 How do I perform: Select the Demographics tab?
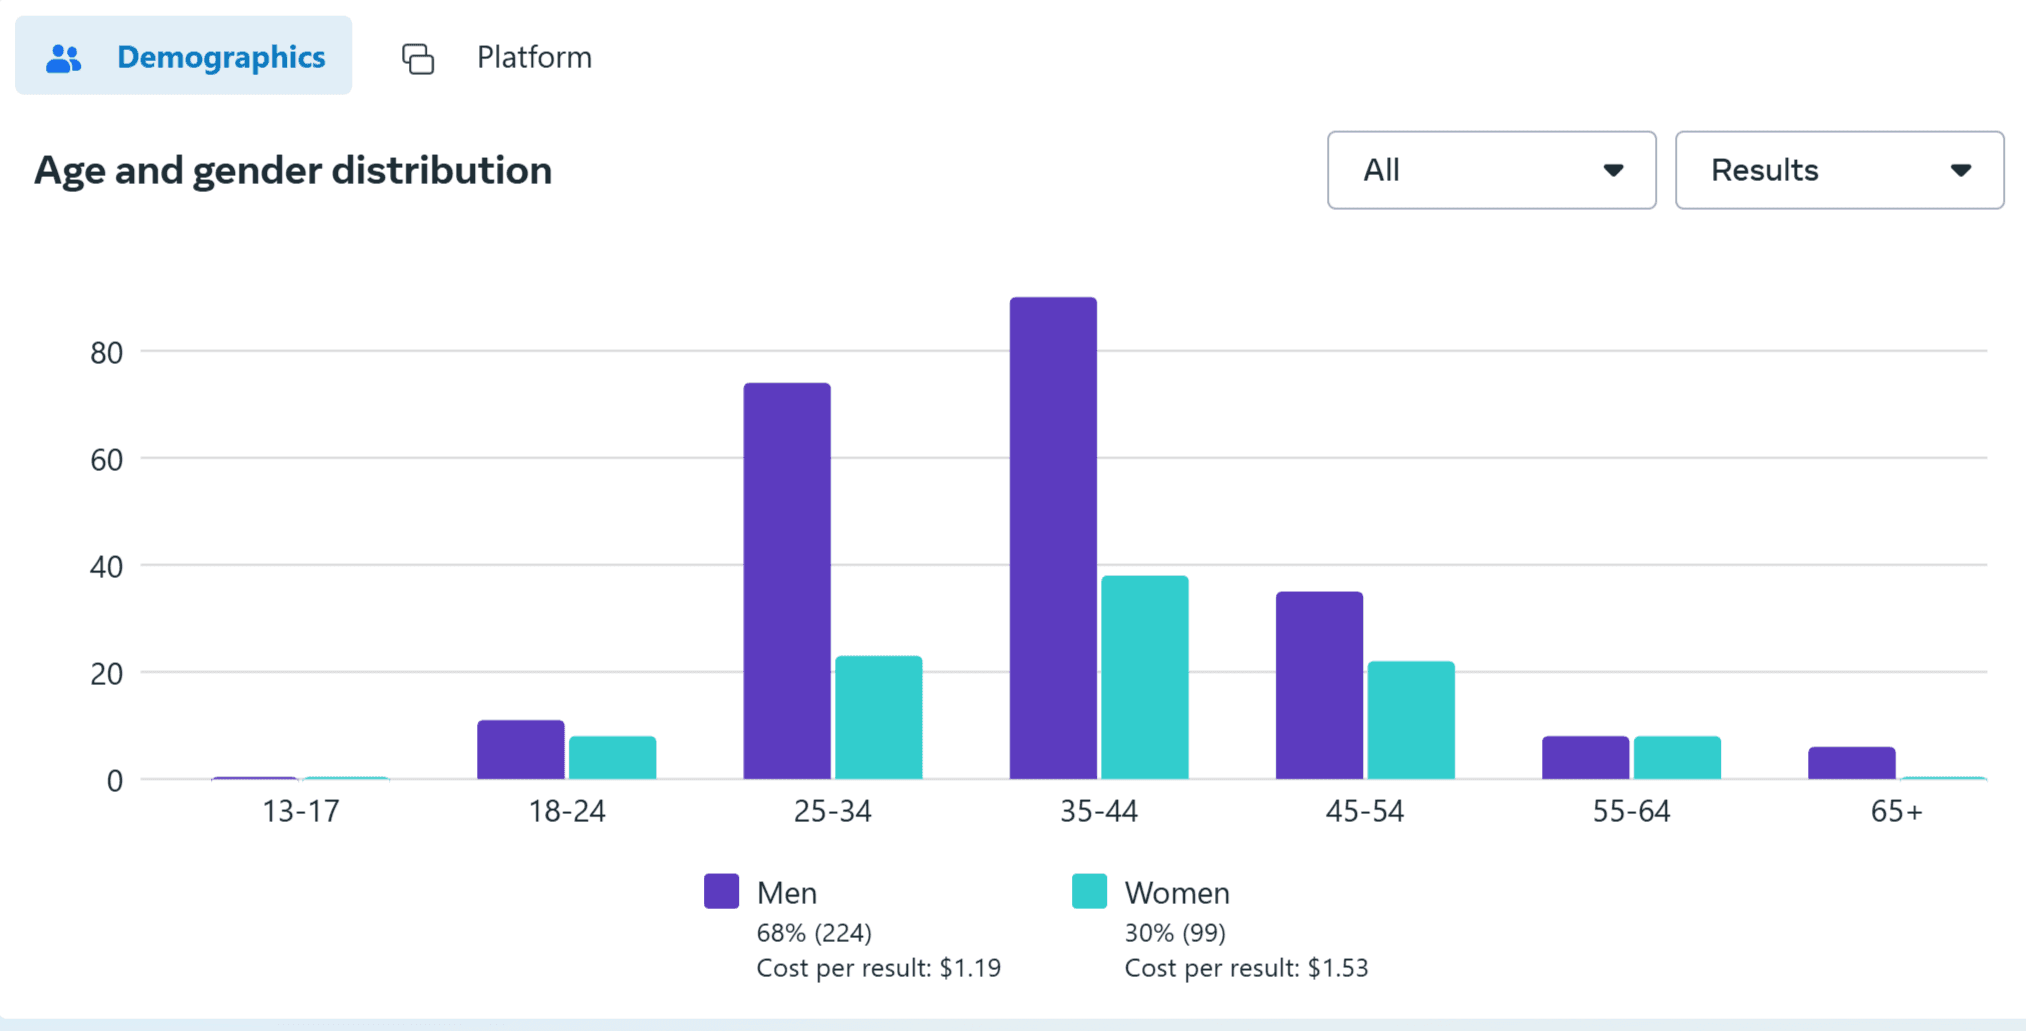220,58
